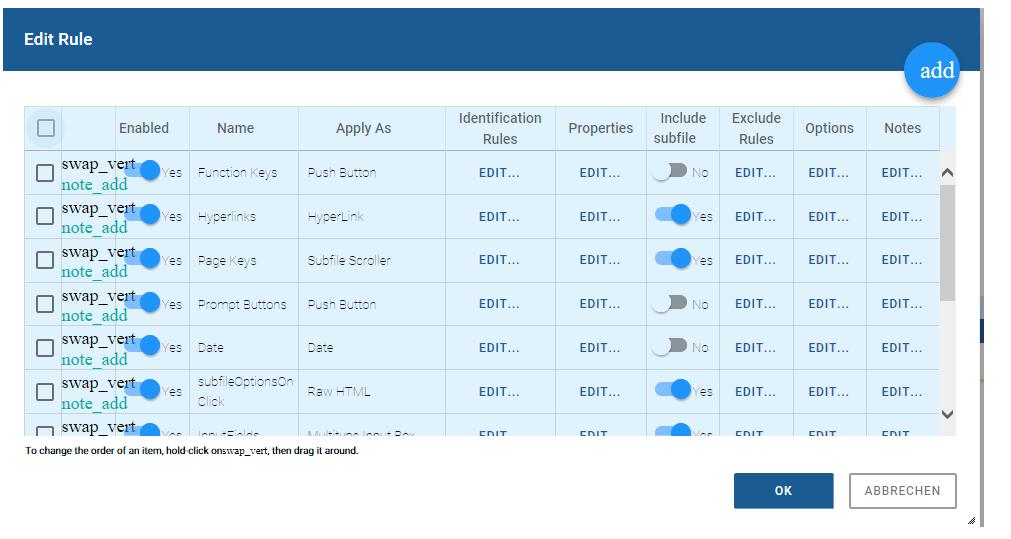
Task: Click swap_vert icon for Function Keys row
Action: (x=97, y=164)
